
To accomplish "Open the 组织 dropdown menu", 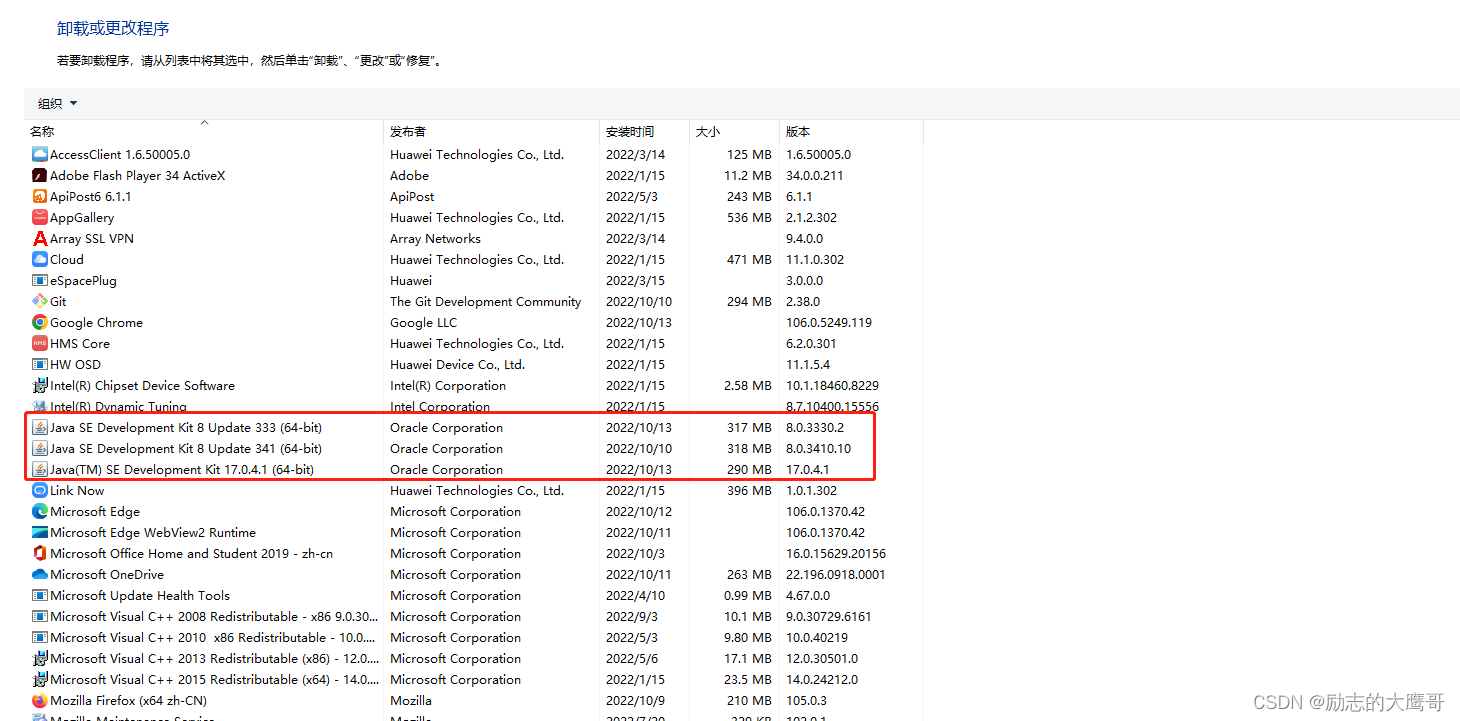I will point(57,103).
